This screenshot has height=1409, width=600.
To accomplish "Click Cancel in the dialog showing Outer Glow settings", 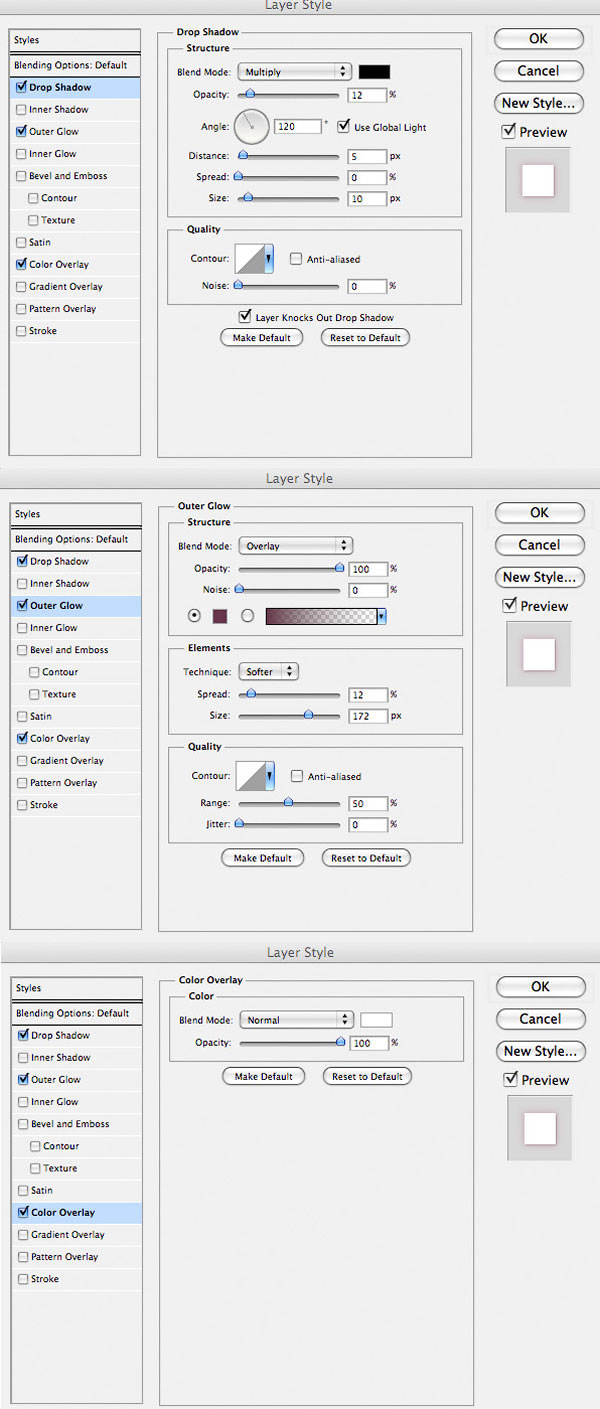I will [539, 545].
